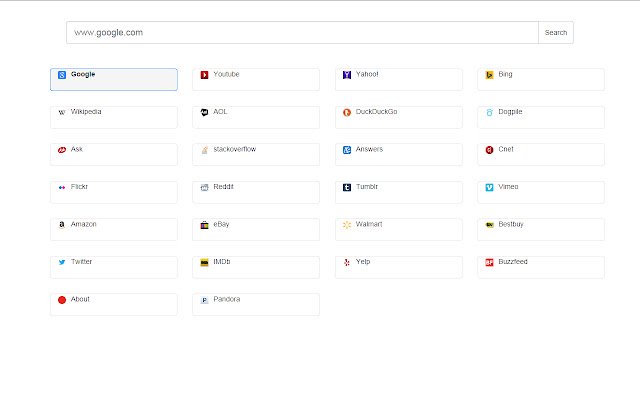Image resolution: width=640 pixels, height=400 pixels.
Task: Pick the Yelp label text
Action: tap(363, 262)
